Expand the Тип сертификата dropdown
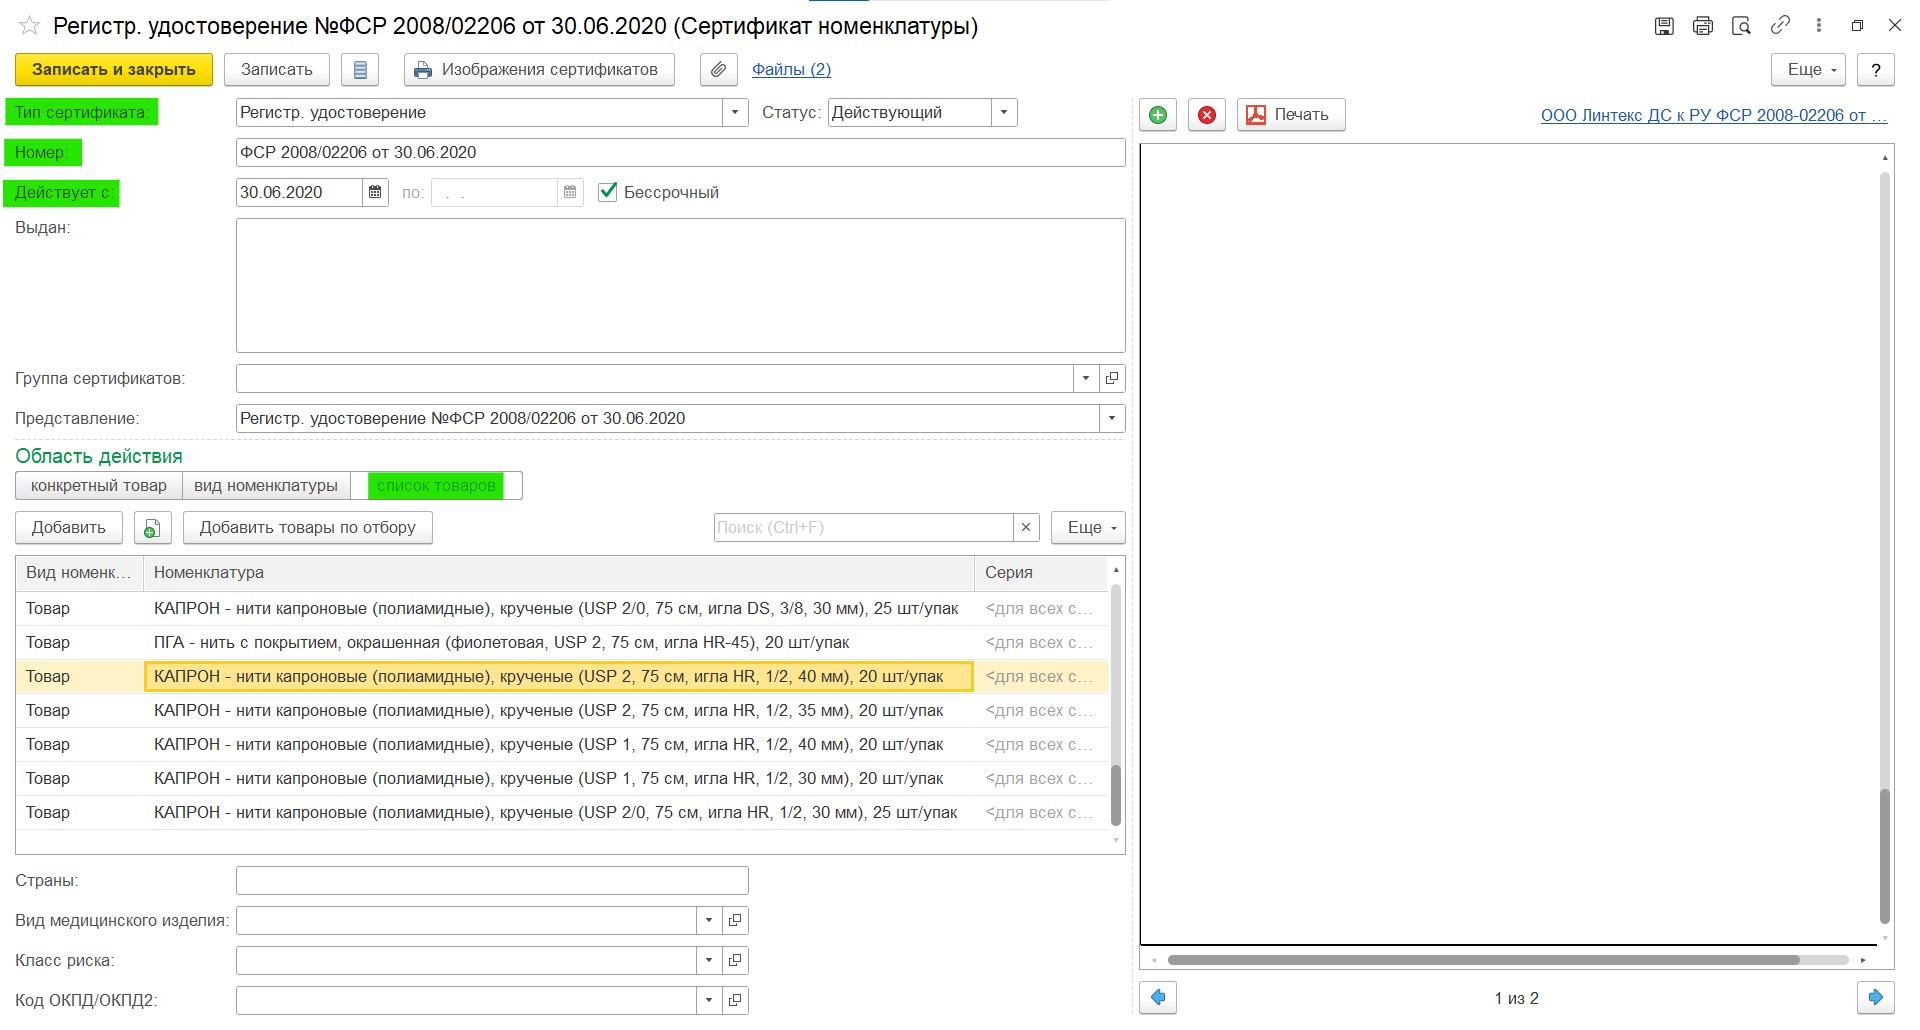The image size is (1920, 1030). (735, 113)
